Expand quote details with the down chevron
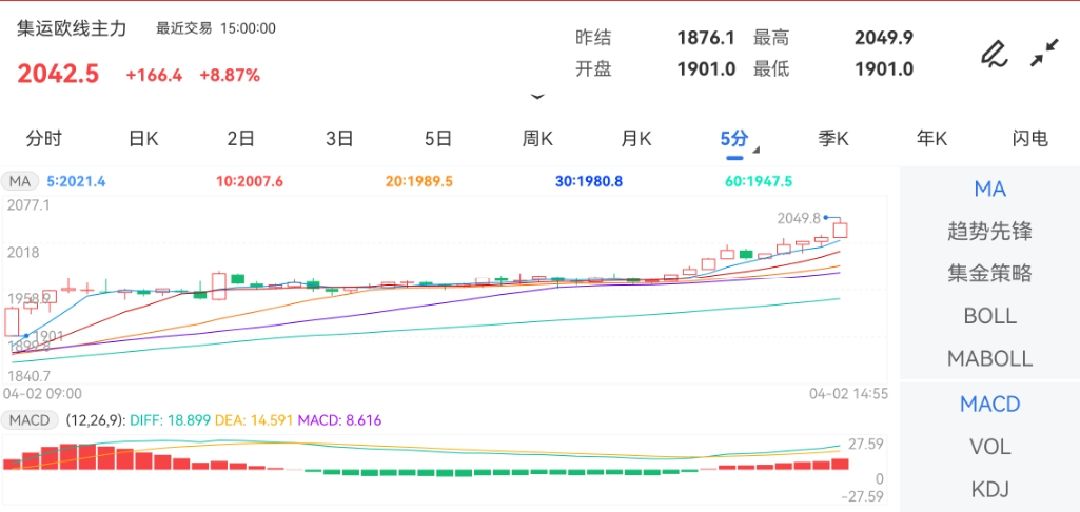Viewport: 1080px width, 512px height. pyautogui.click(x=538, y=97)
